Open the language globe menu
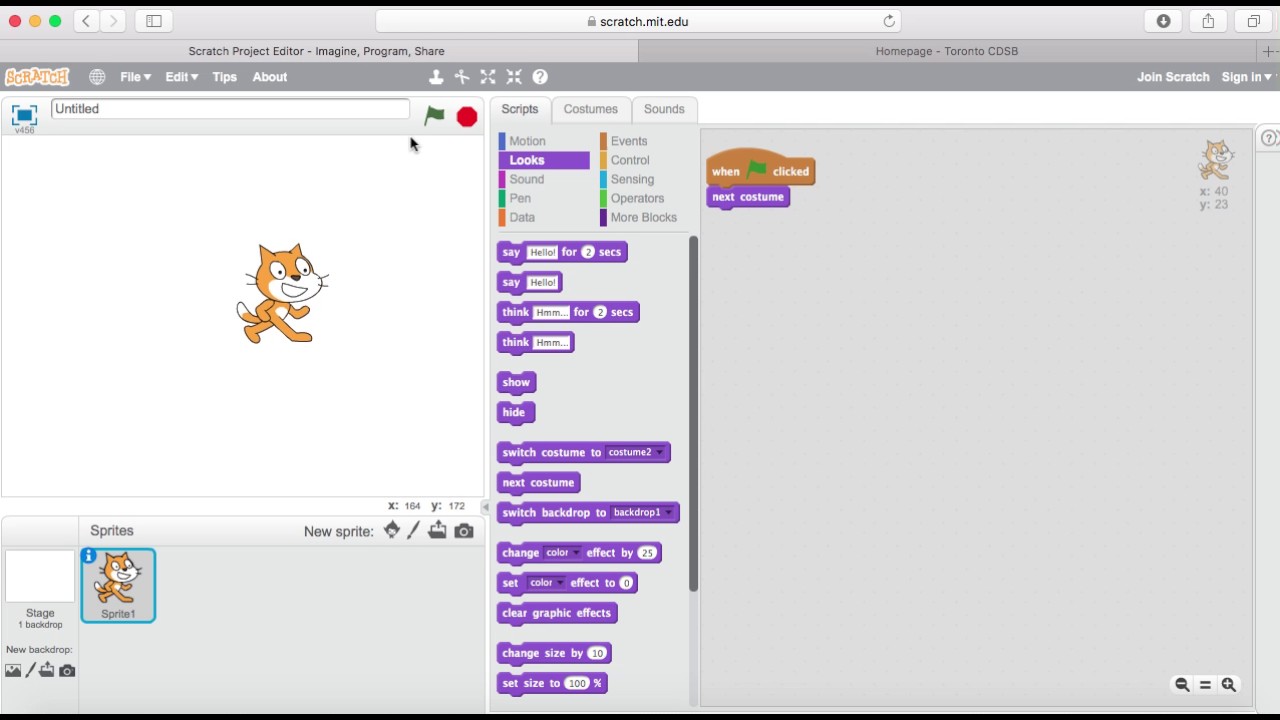This screenshot has width=1280, height=720. 97,77
